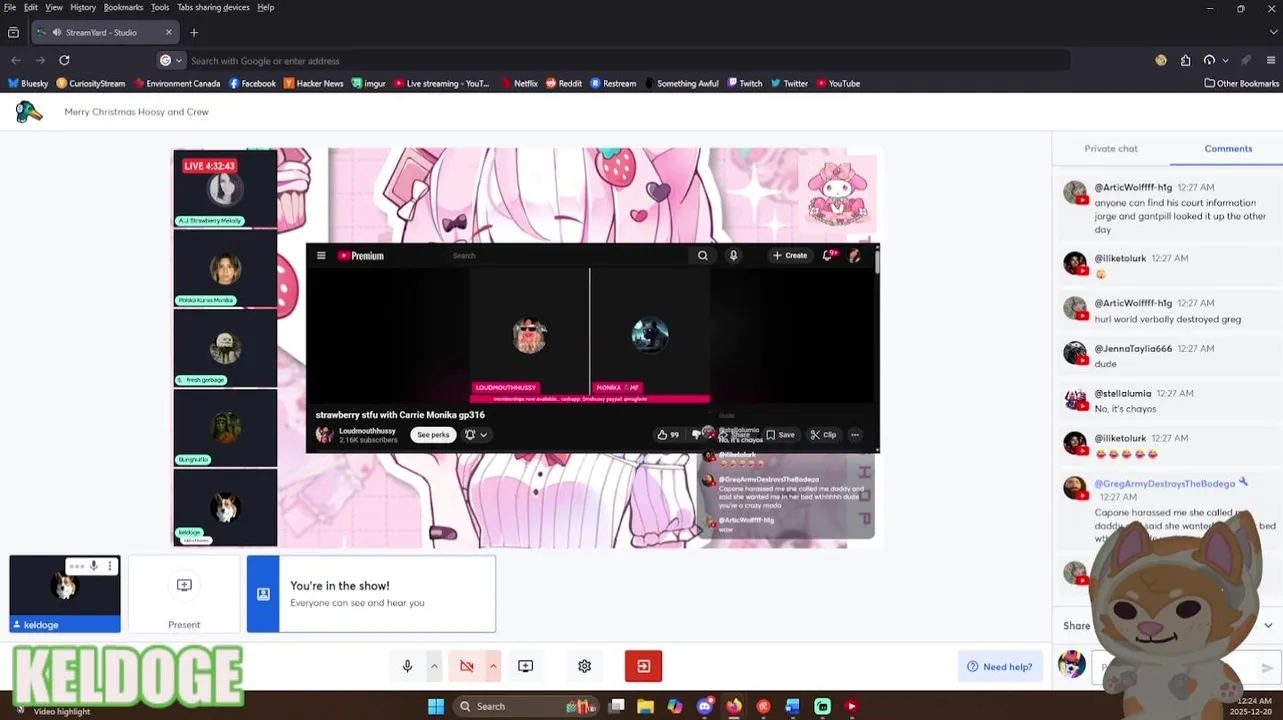Open Firefox from the taskbar

pyautogui.click(x=734, y=706)
